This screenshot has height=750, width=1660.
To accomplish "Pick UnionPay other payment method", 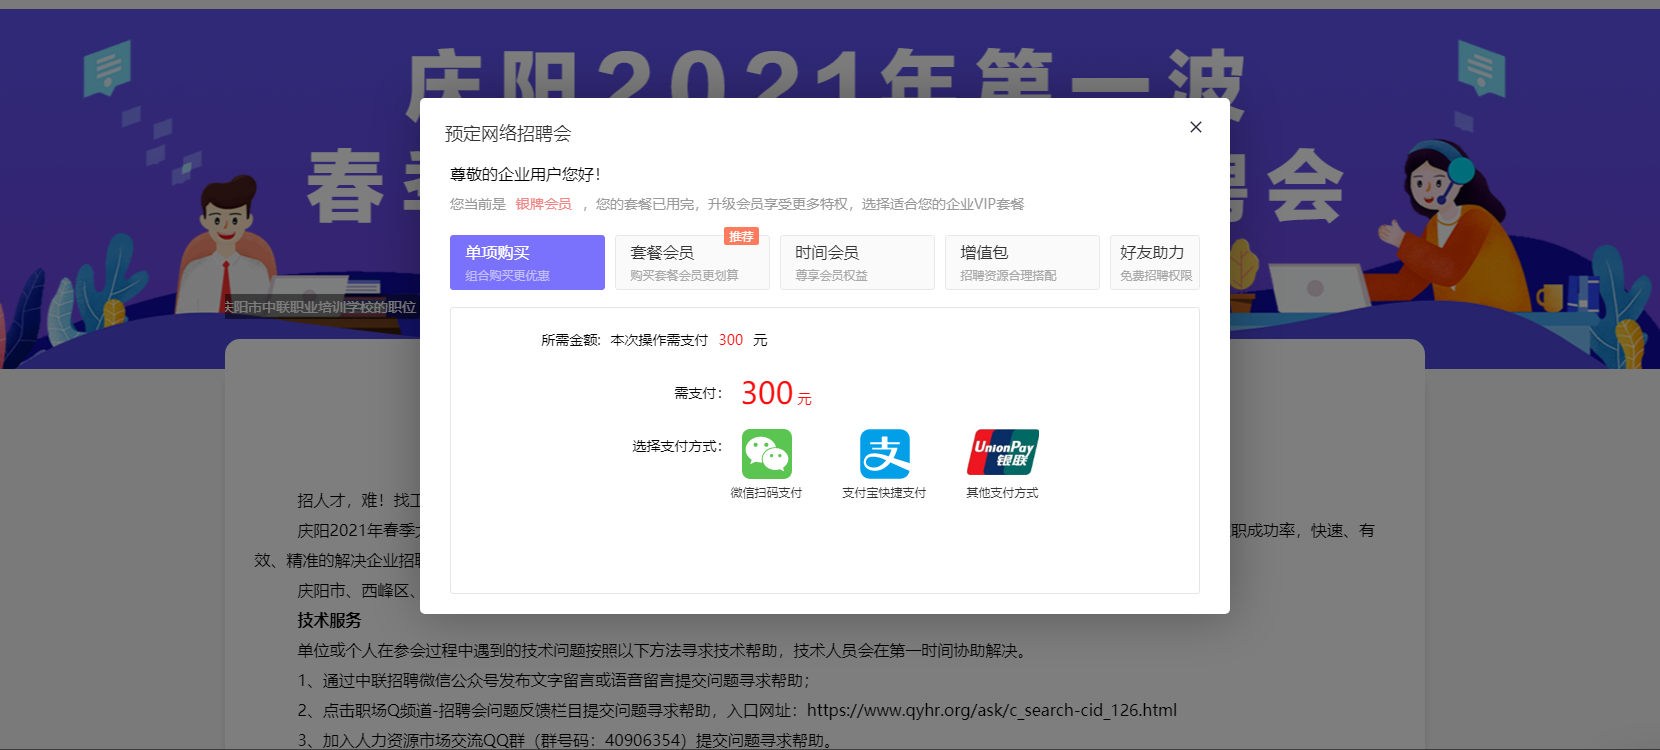I will point(1003,452).
